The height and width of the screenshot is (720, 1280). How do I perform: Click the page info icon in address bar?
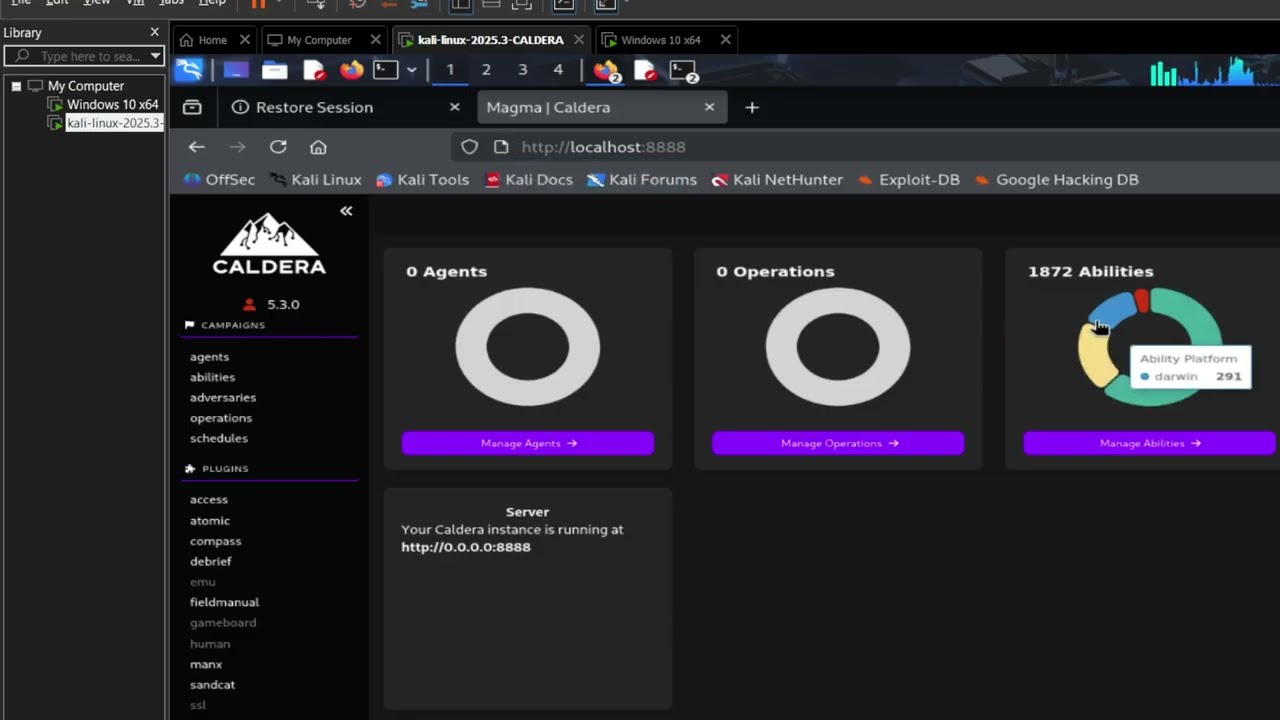pos(501,147)
